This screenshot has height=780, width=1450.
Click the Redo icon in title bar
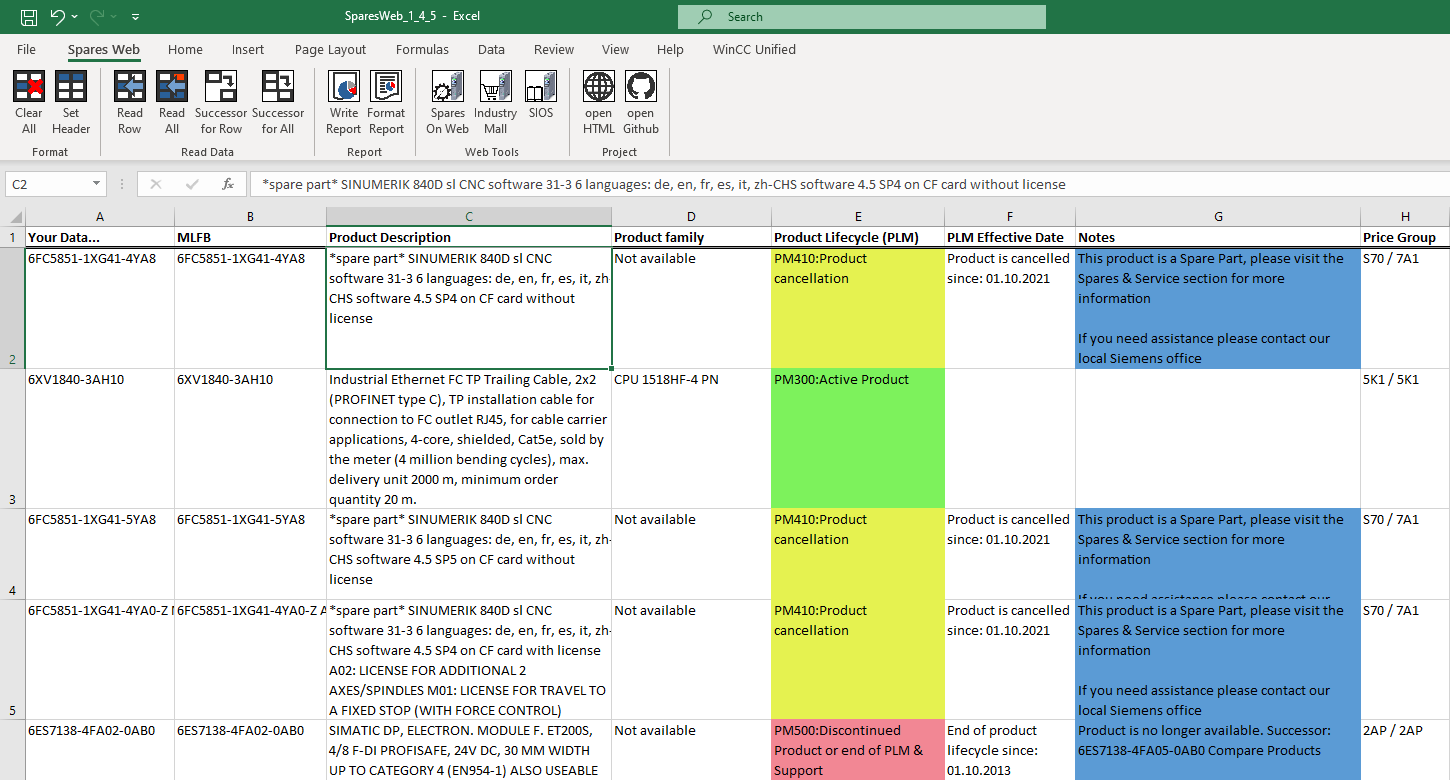[97, 16]
